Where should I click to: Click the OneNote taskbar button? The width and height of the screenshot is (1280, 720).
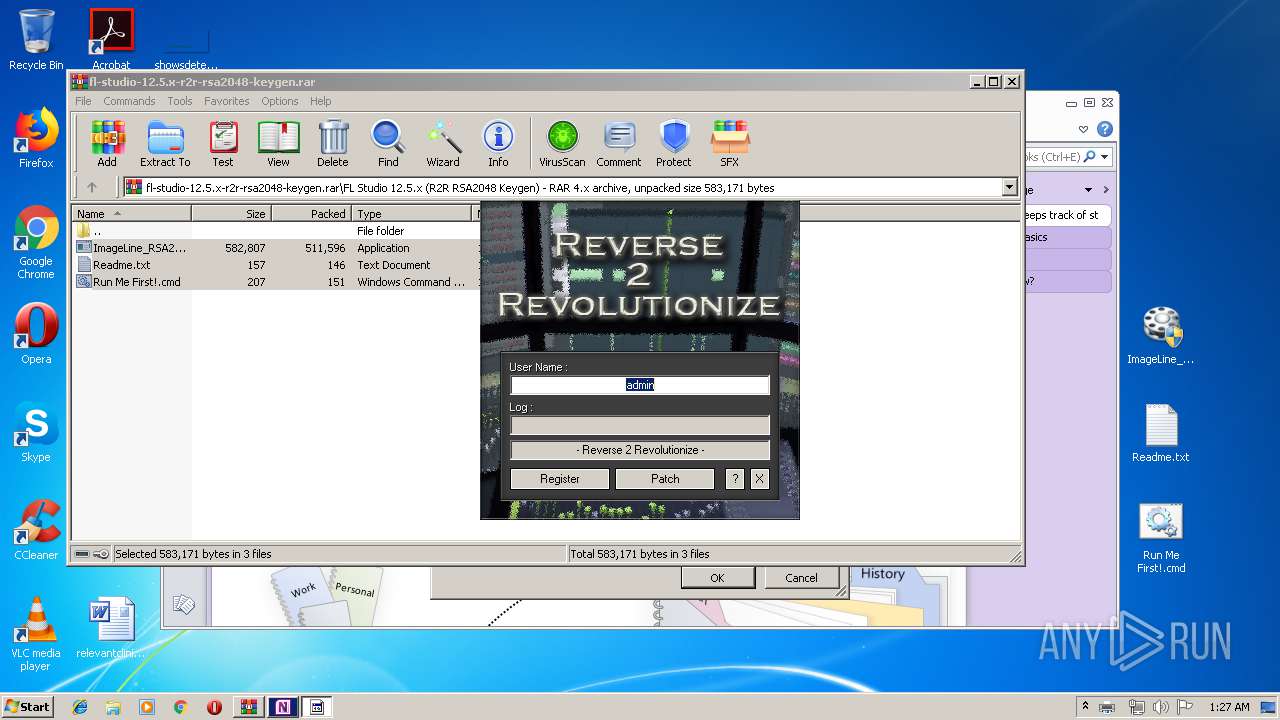pos(283,707)
